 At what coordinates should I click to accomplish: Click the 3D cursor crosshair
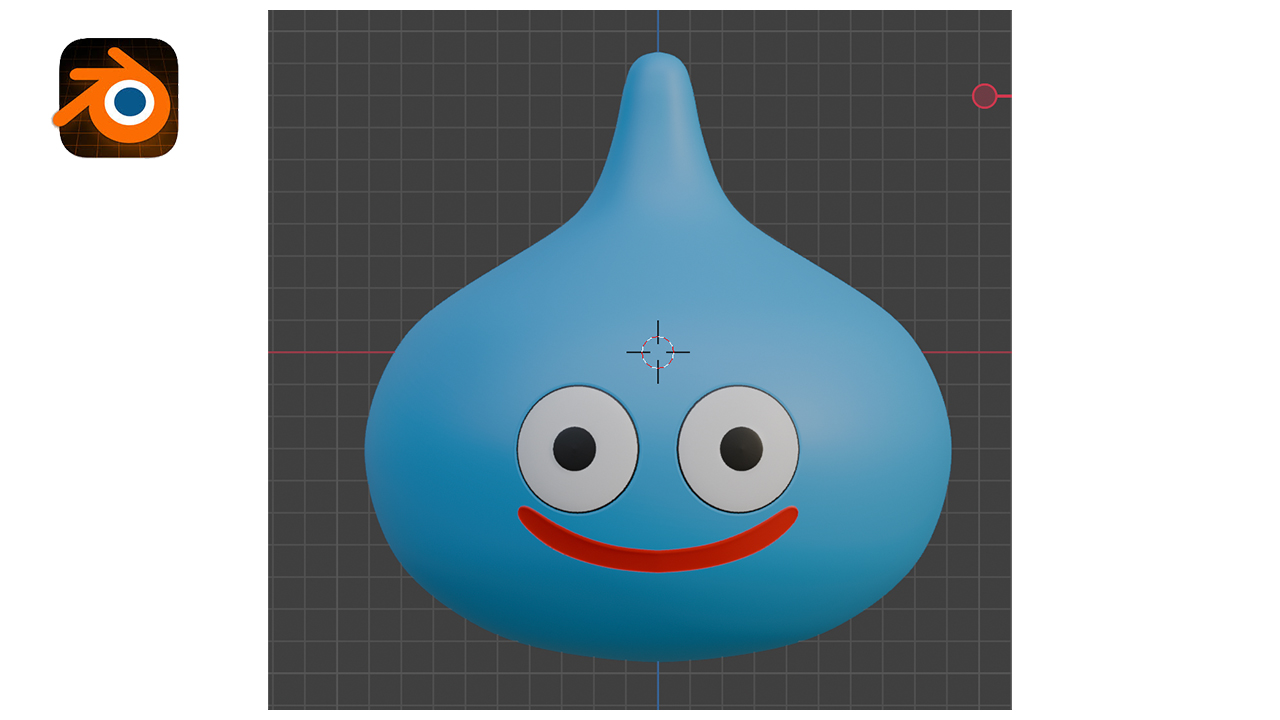tap(658, 352)
